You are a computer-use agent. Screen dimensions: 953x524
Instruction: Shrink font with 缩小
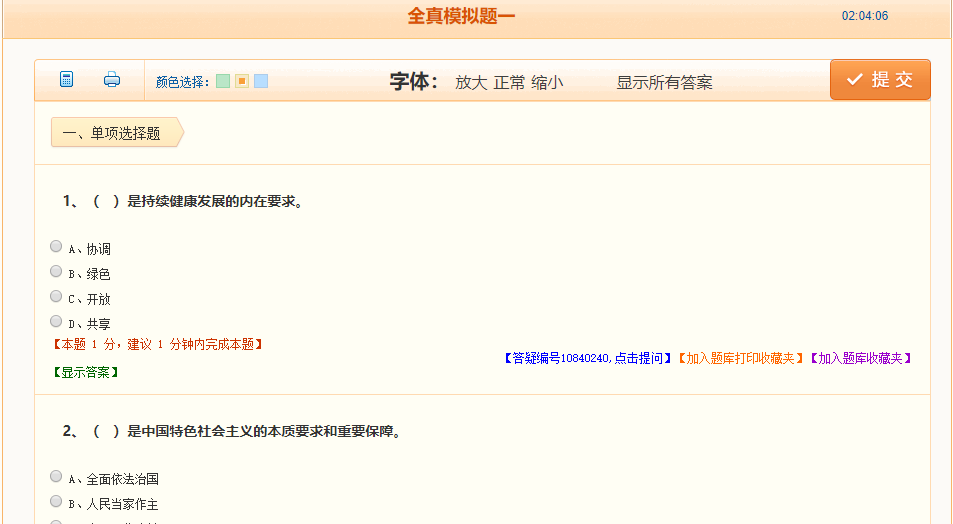[547, 82]
